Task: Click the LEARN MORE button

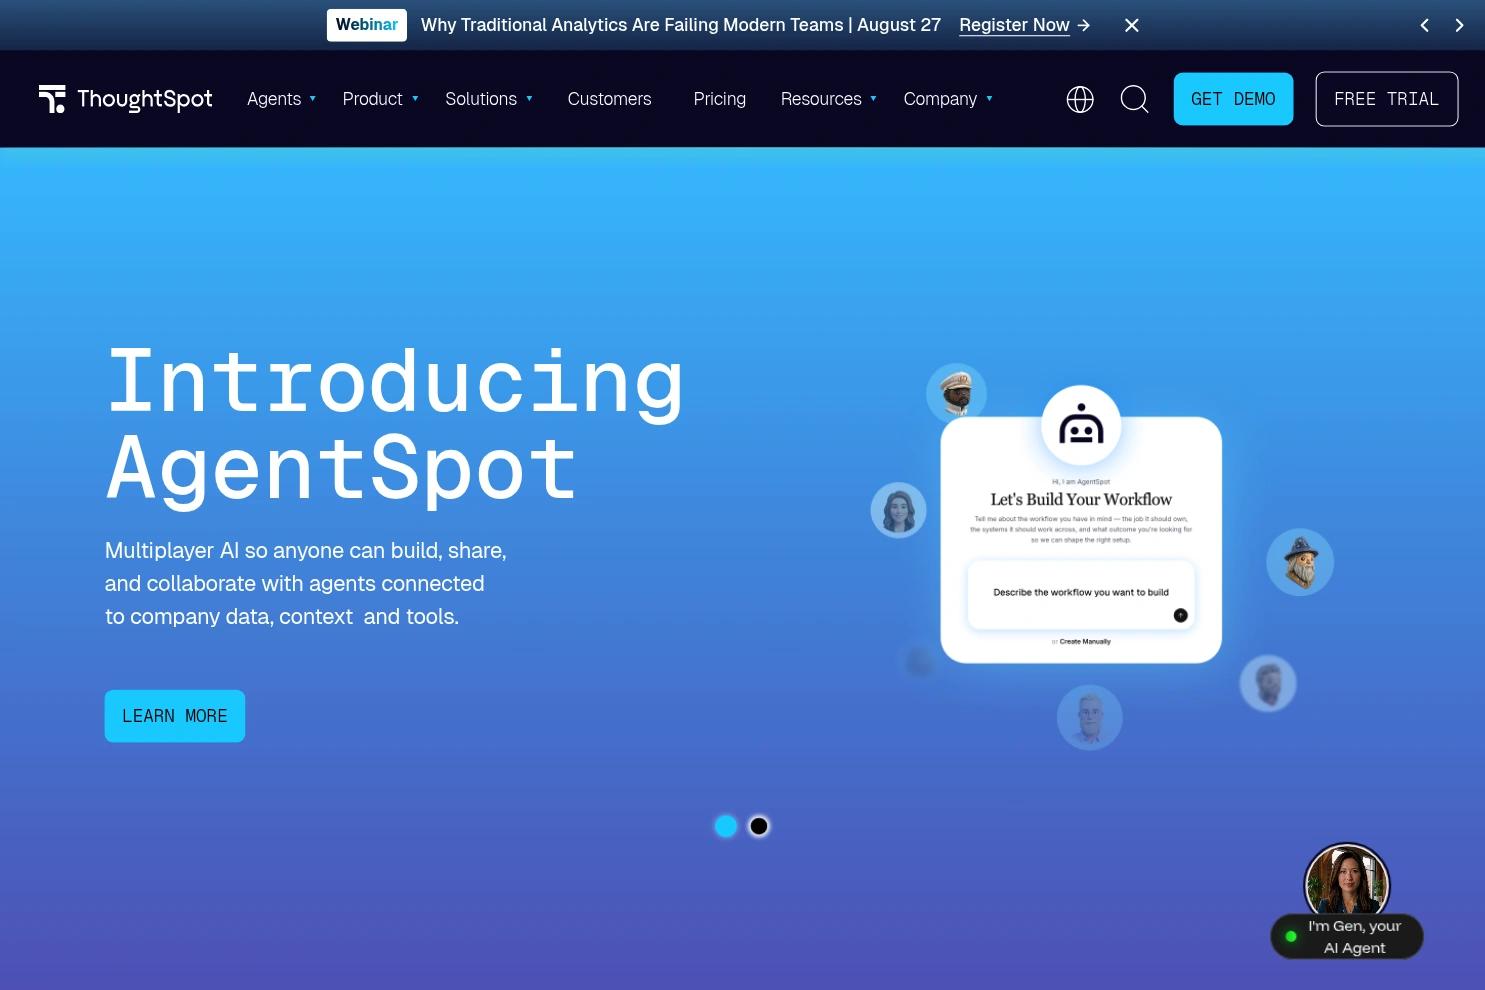Action: 175,716
